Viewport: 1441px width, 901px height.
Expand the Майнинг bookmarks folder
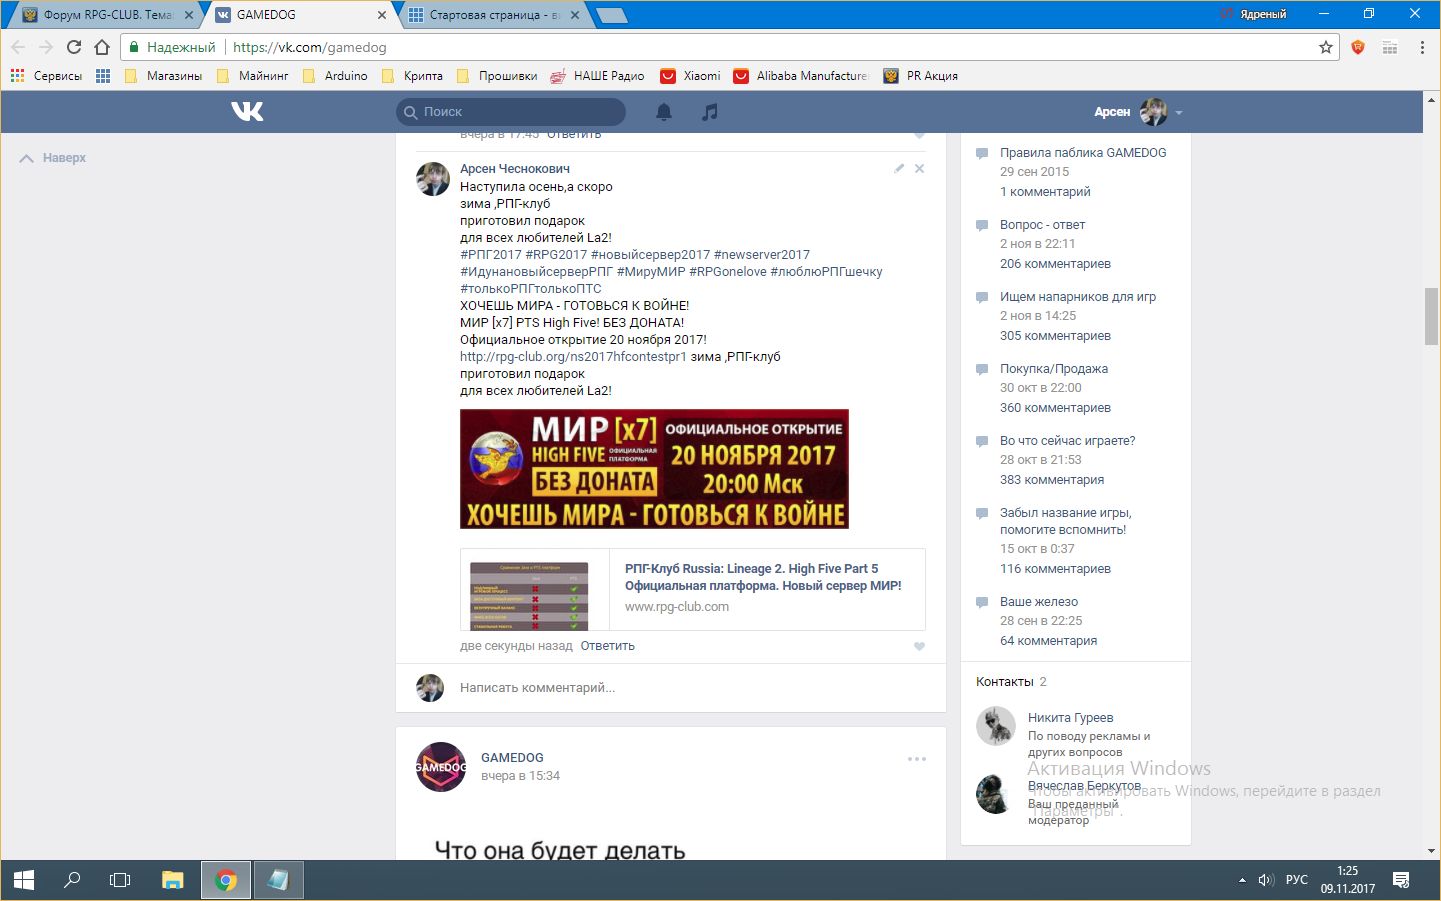[x=253, y=76]
